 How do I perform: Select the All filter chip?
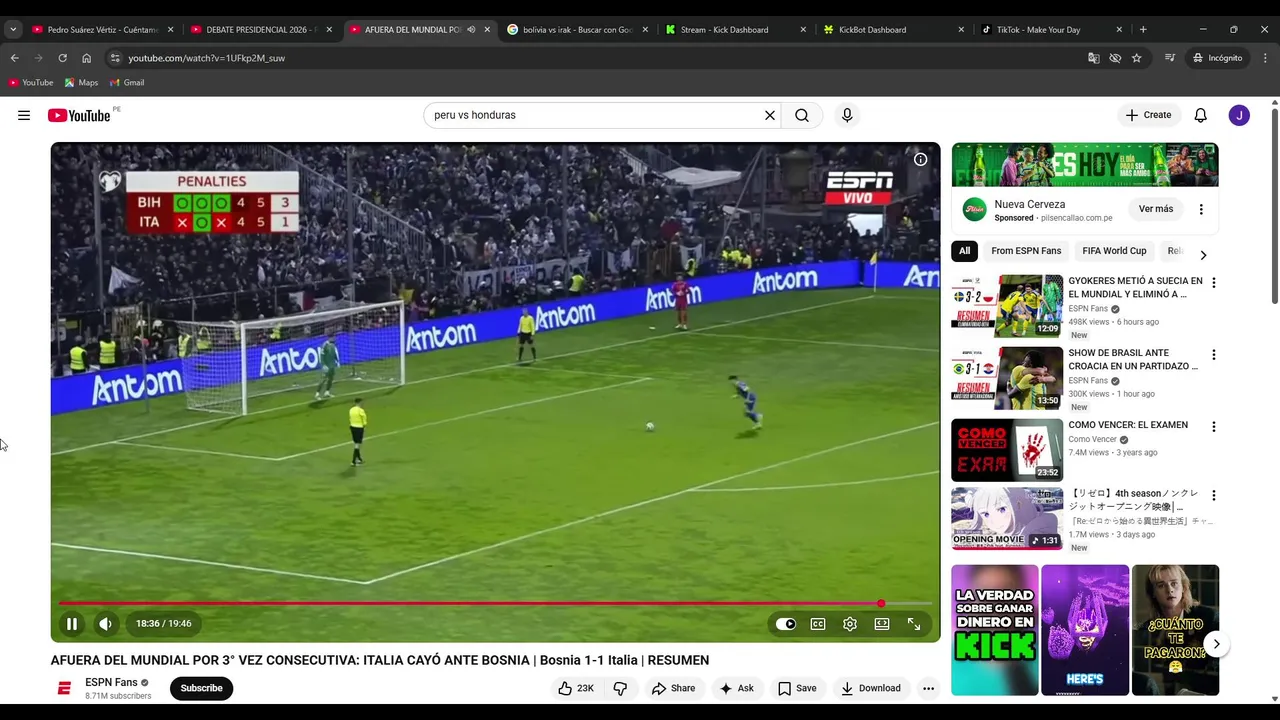pos(964,251)
